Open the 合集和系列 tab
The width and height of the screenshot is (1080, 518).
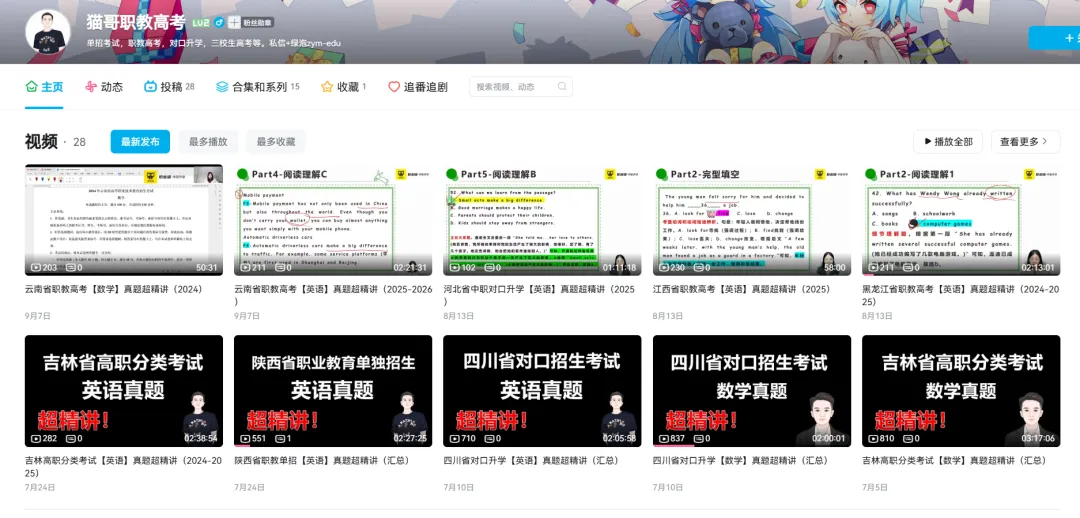(258, 87)
